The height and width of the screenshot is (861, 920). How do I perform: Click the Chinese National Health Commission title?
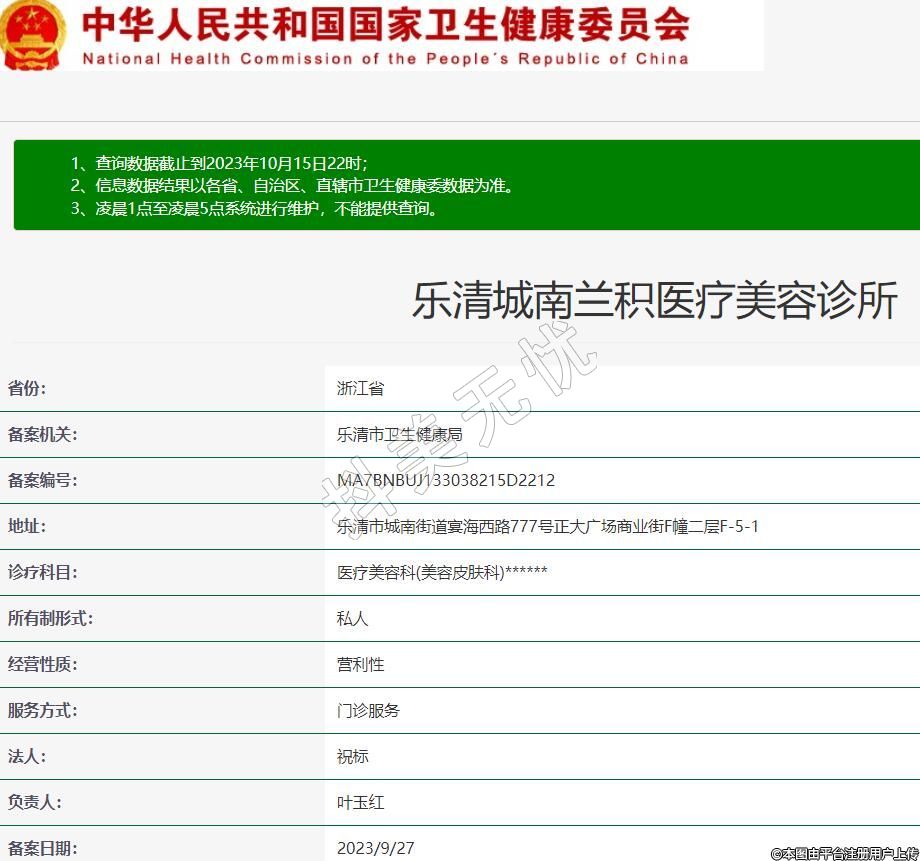tap(385, 24)
